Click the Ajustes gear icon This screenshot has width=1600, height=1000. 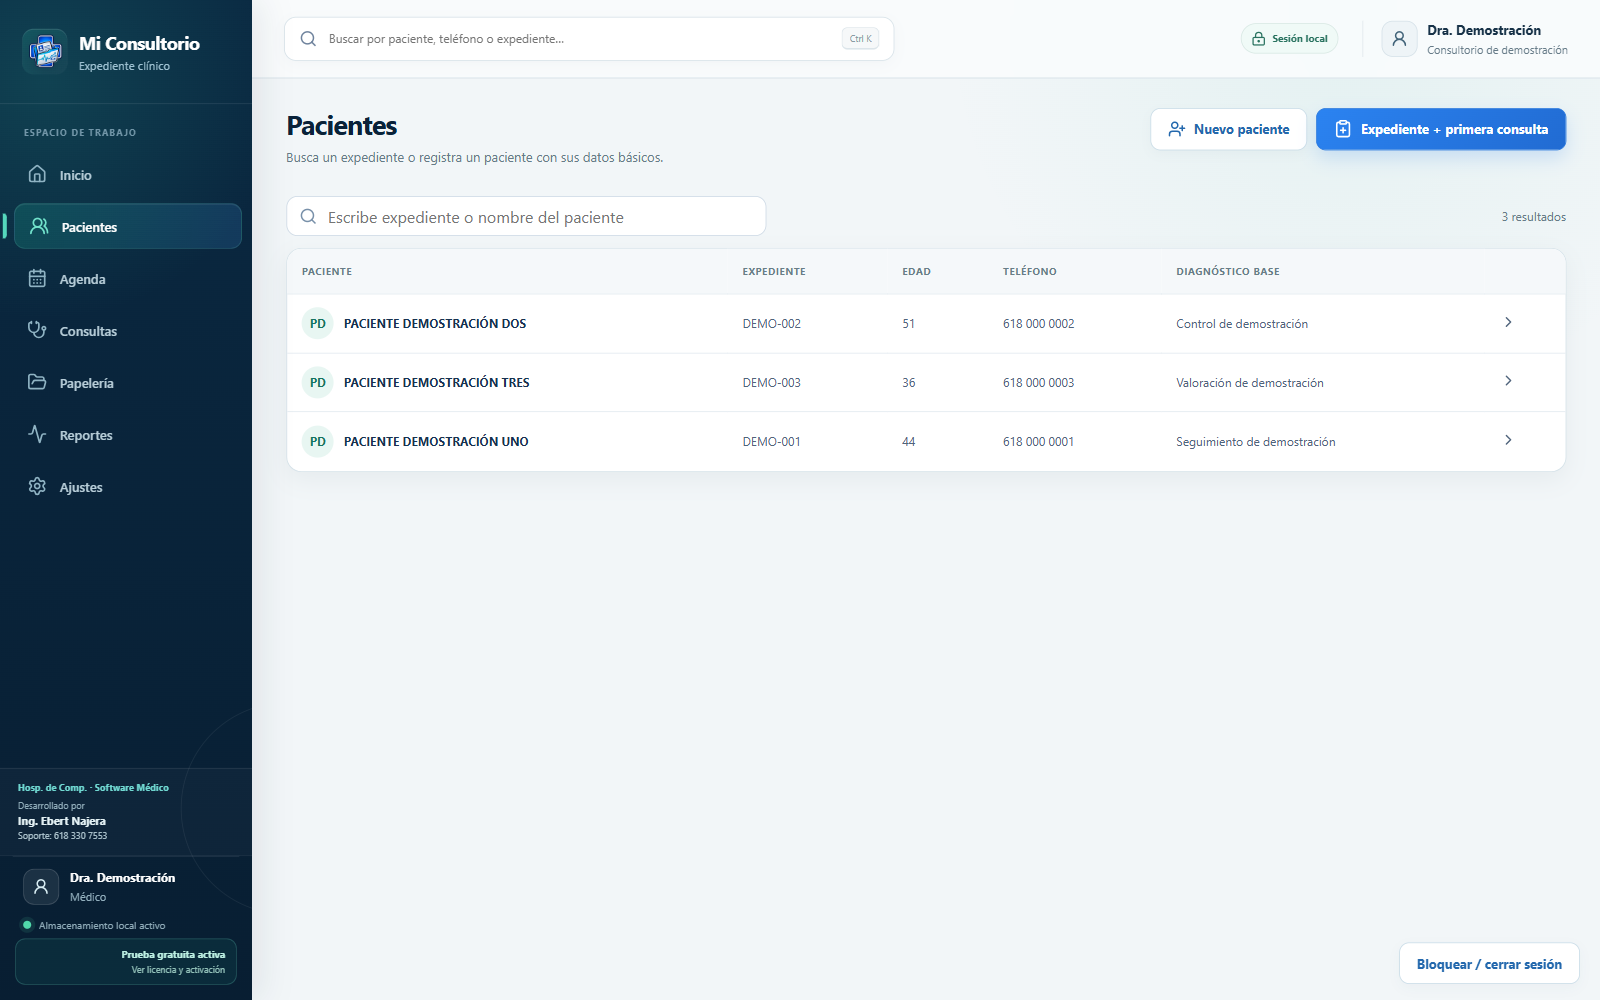(x=37, y=486)
